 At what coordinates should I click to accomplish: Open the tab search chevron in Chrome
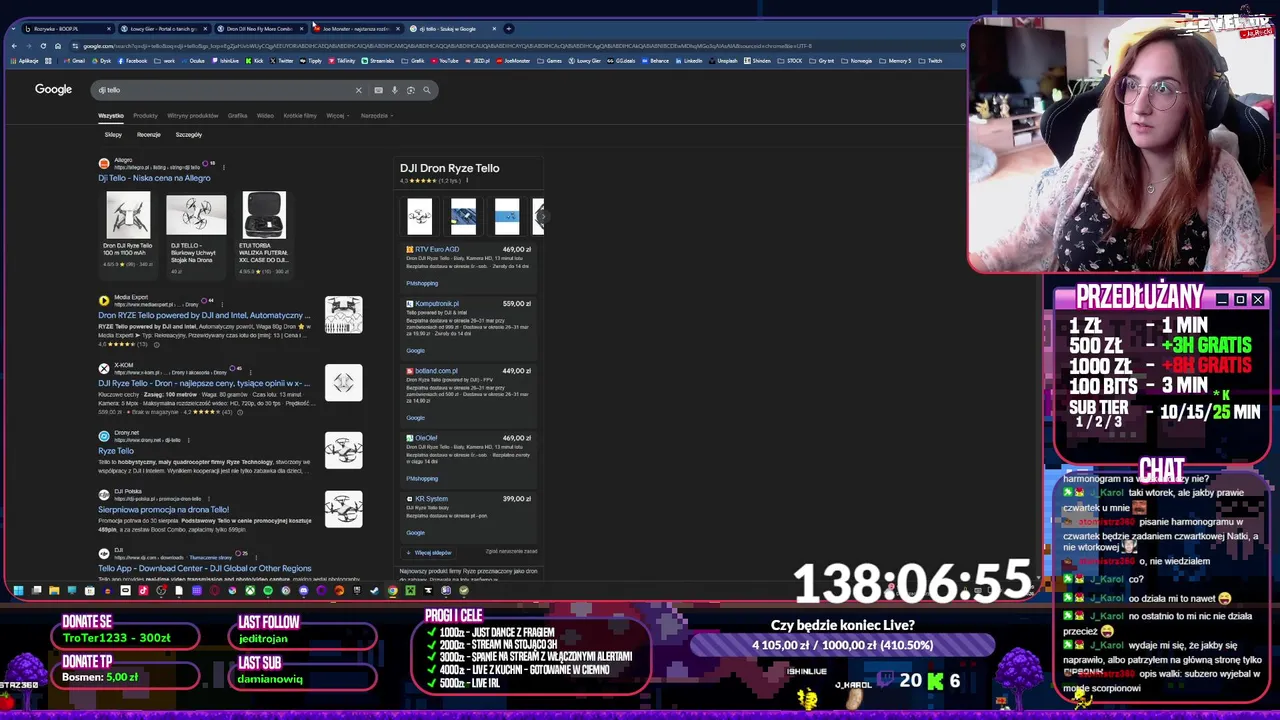[13, 28]
